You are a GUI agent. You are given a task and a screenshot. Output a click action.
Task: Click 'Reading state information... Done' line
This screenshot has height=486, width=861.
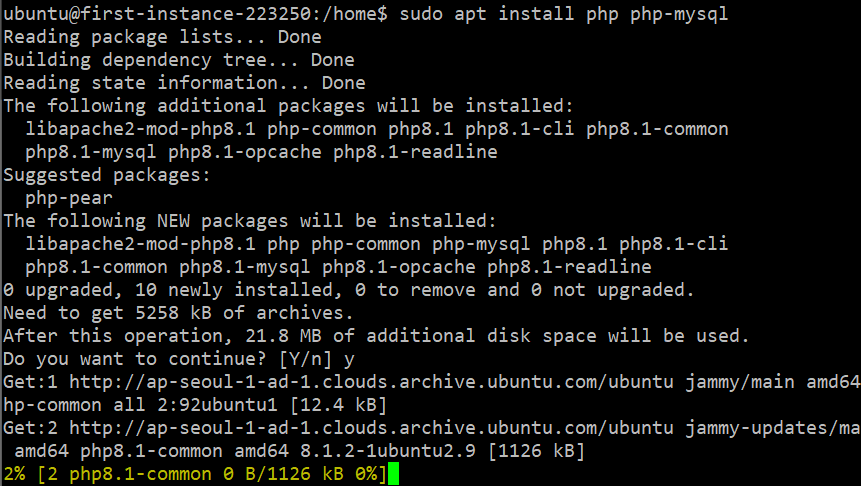click(x=184, y=83)
